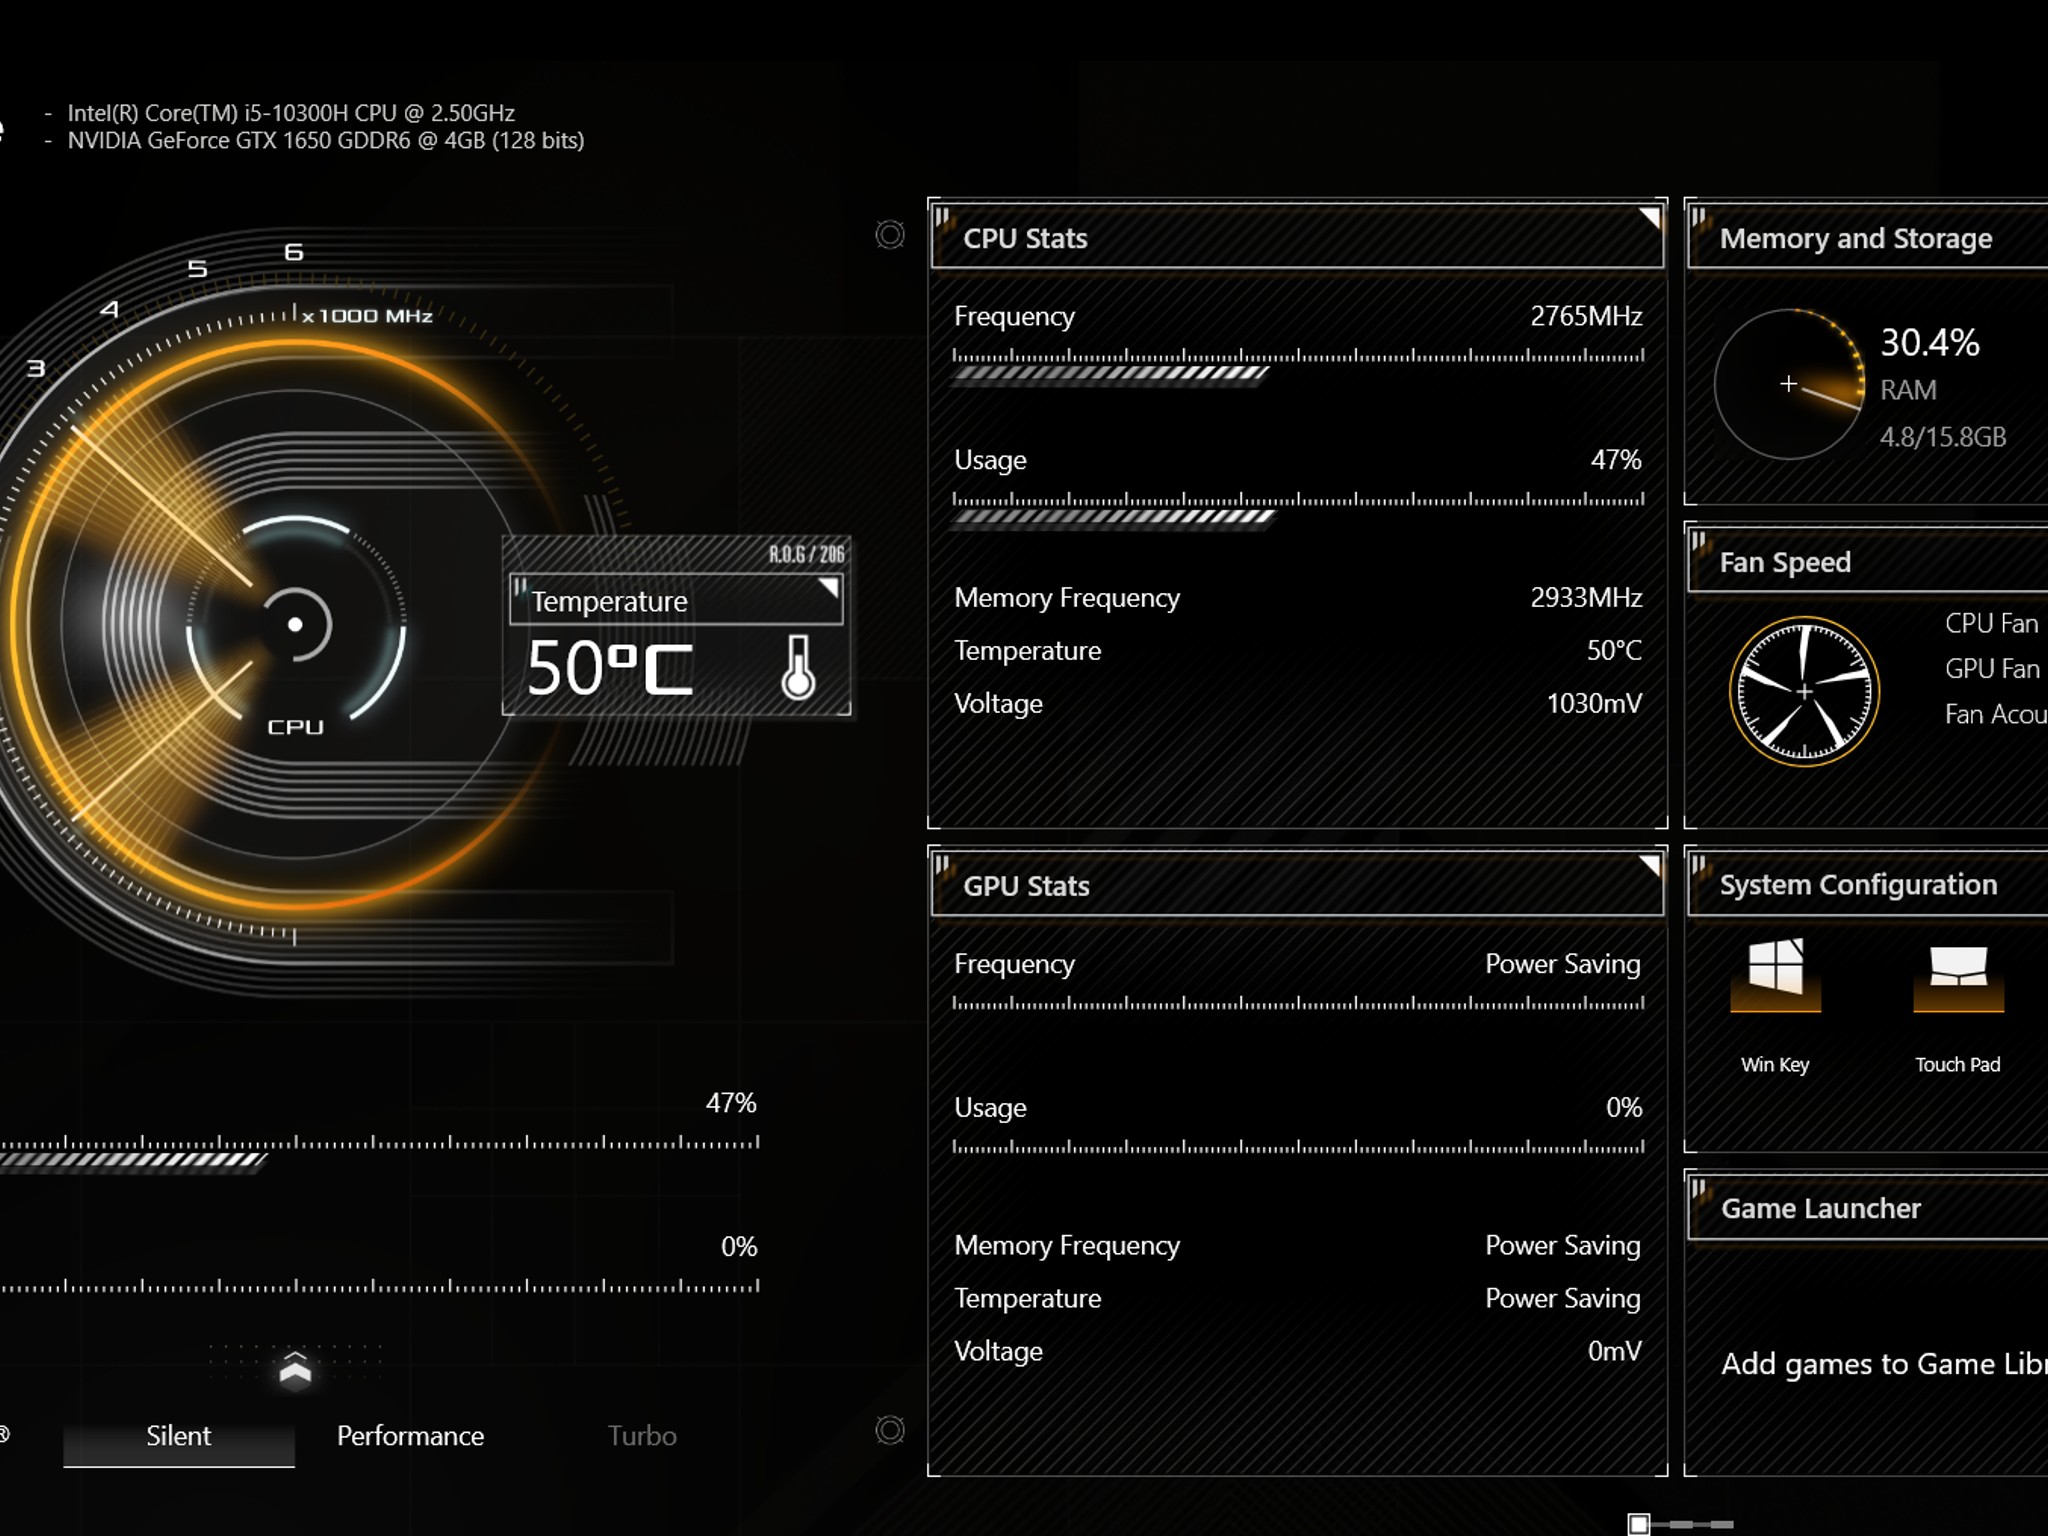2048x1536 pixels.
Task: Click the 'GPU Fan' label
Action: coord(1992,669)
